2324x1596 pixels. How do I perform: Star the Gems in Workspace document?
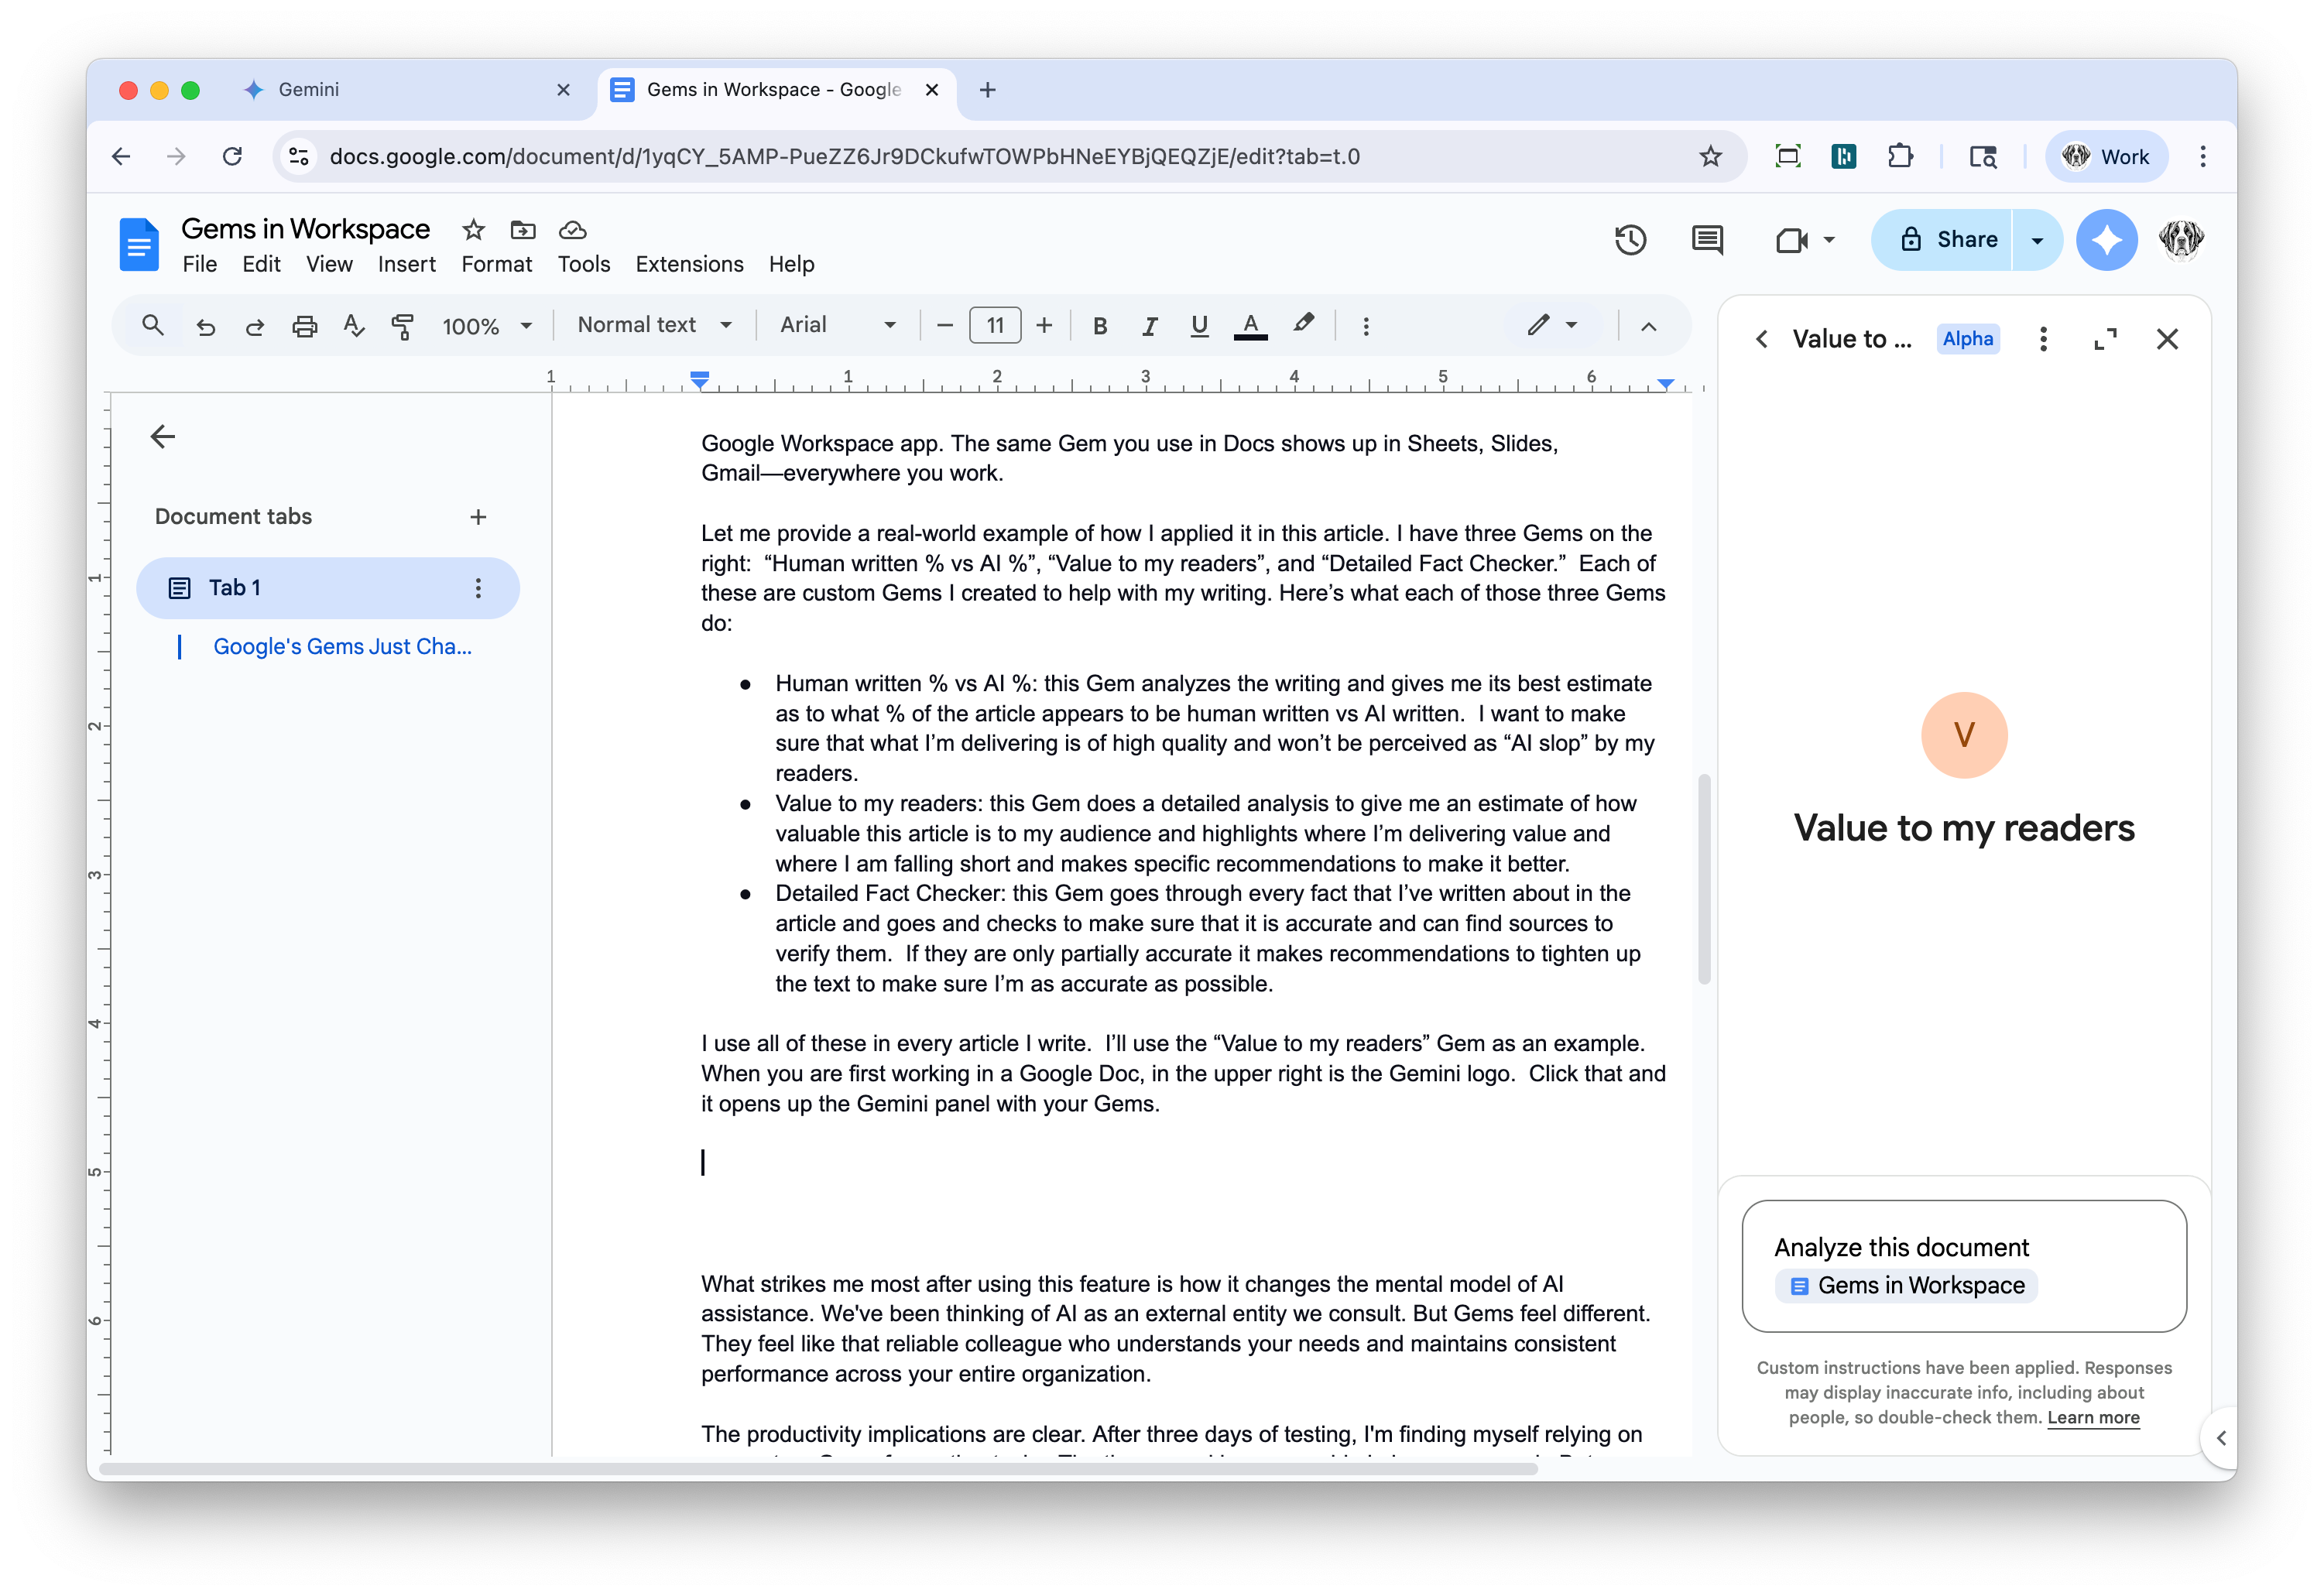pyautogui.click(x=473, y=230)
